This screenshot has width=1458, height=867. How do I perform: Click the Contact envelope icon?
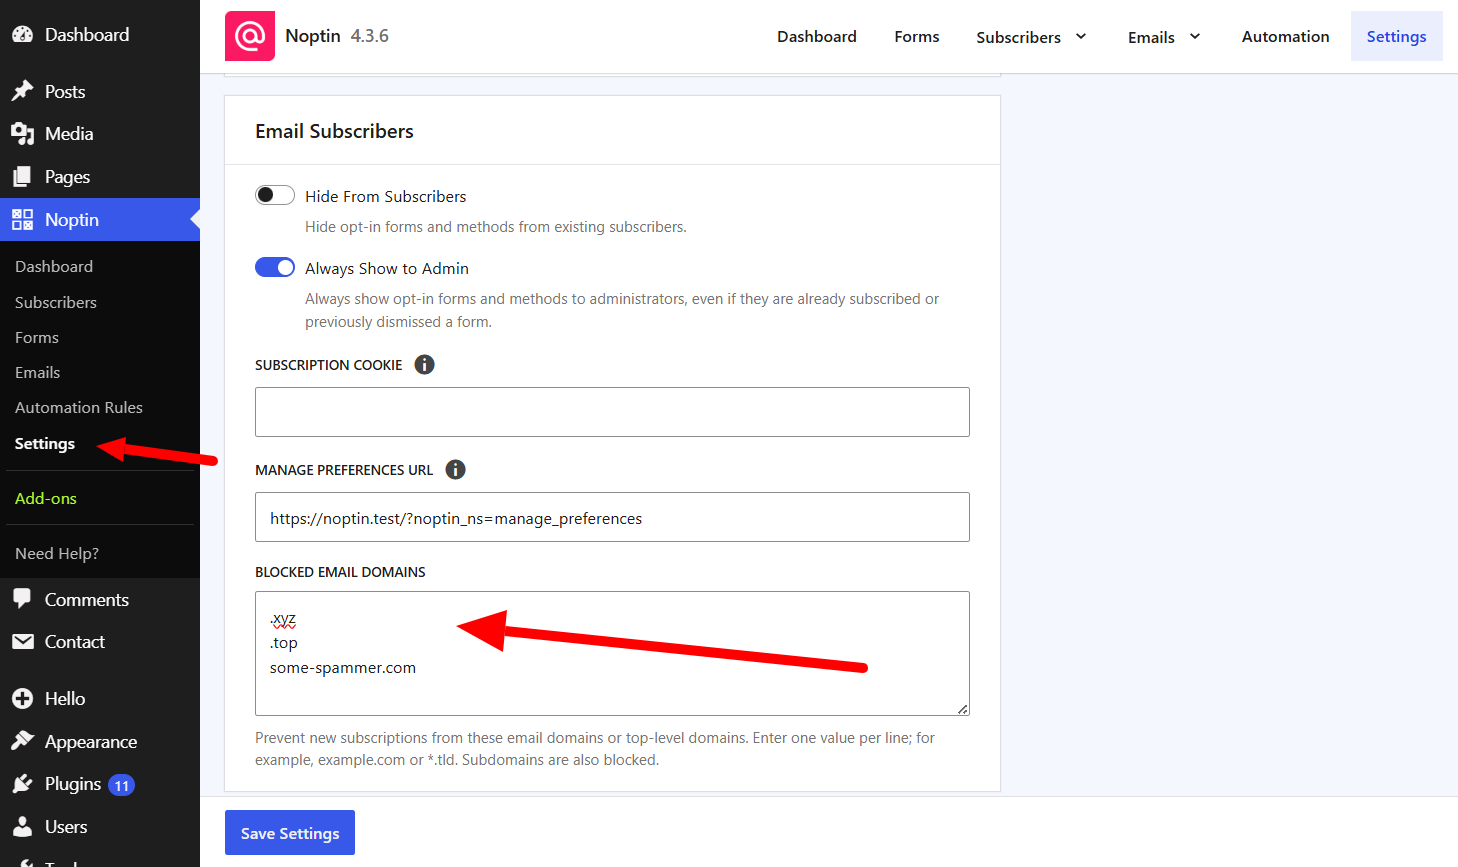22,642
